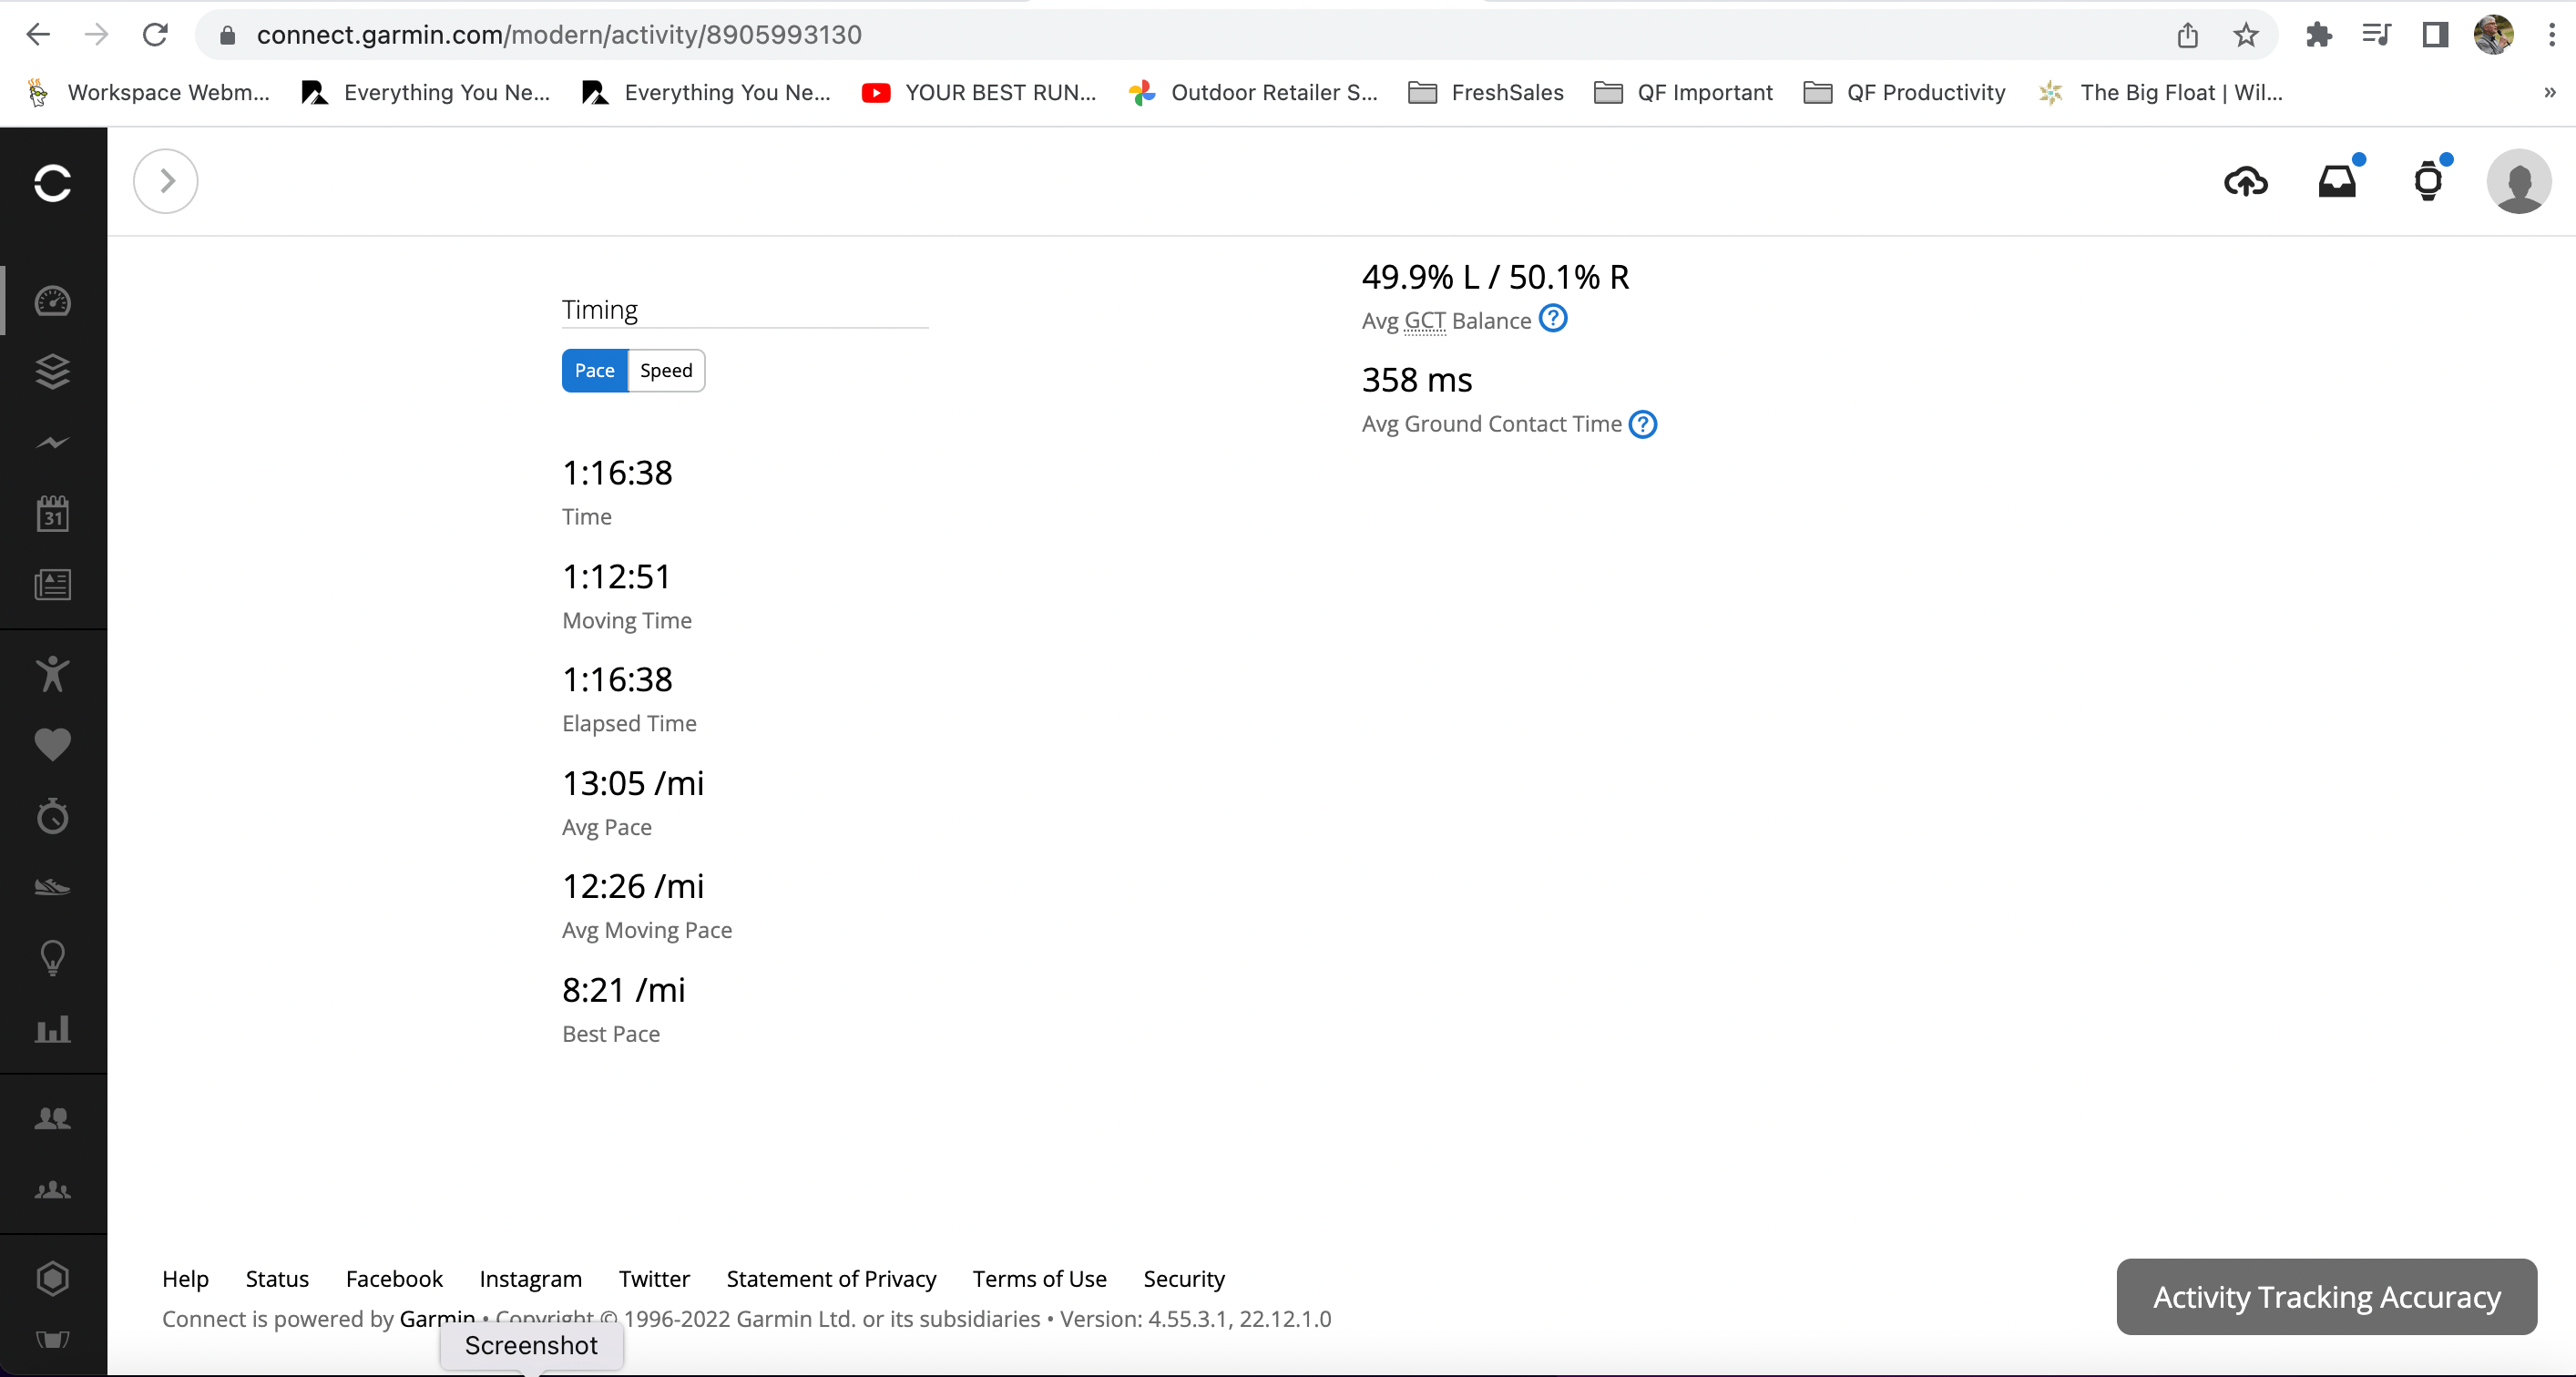Open the Gear shoe icon in sidebar
The image size is (2576, 1377).
tap(52, 887)
